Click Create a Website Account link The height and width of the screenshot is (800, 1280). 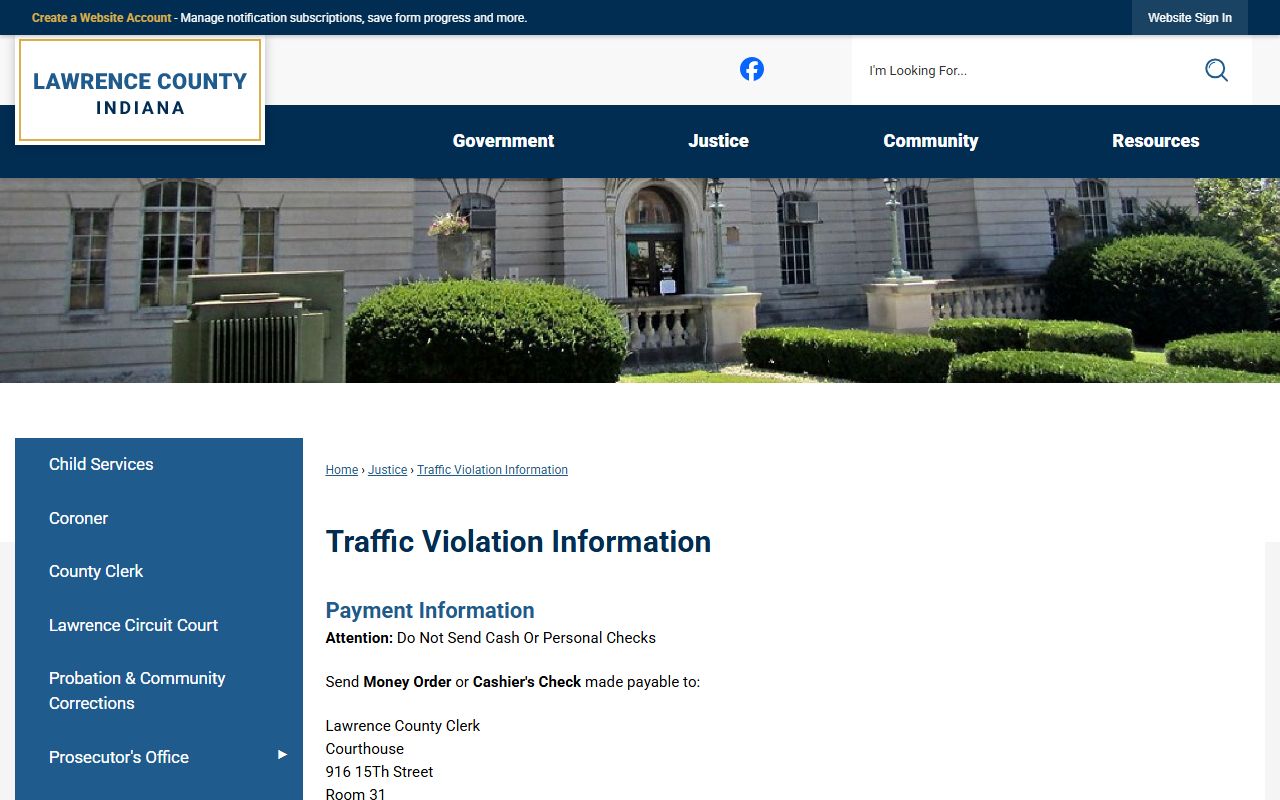tap(102, 18)
